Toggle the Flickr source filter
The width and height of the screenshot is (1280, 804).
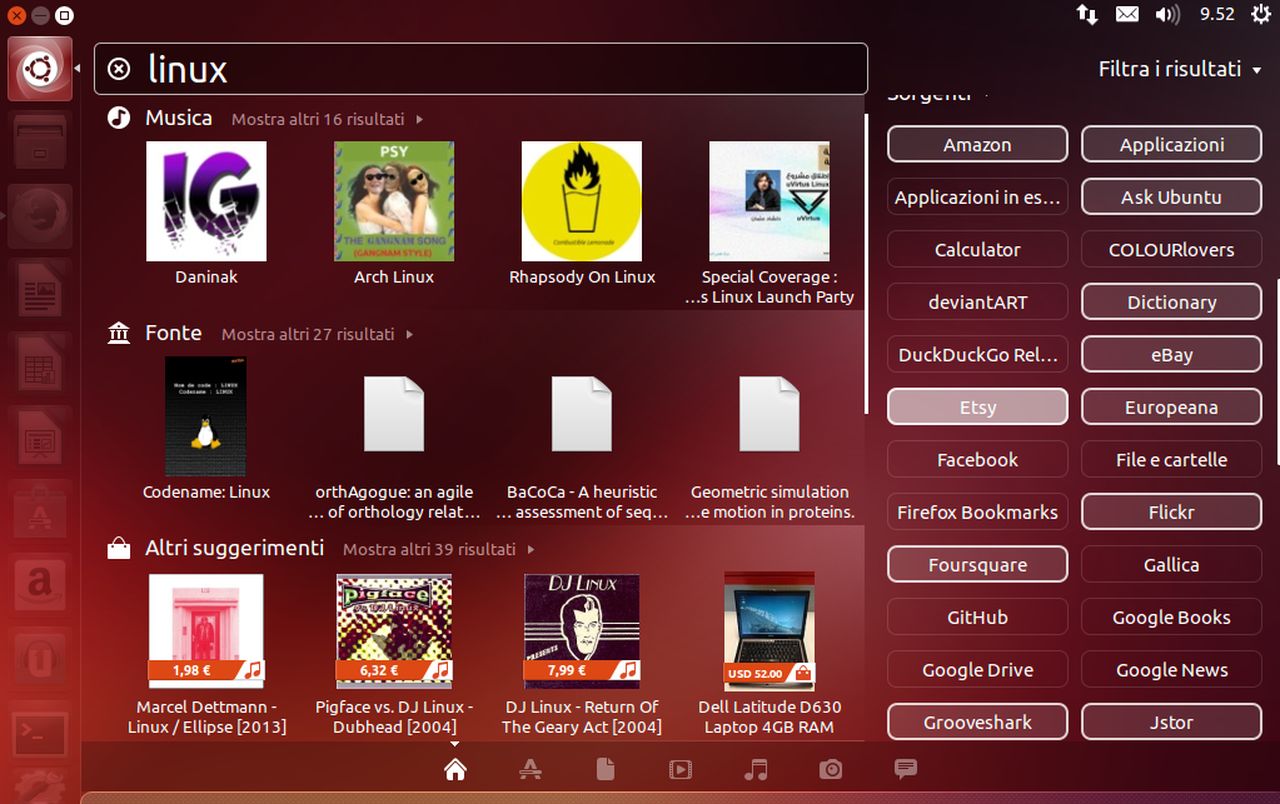(x=1171, y=512)
